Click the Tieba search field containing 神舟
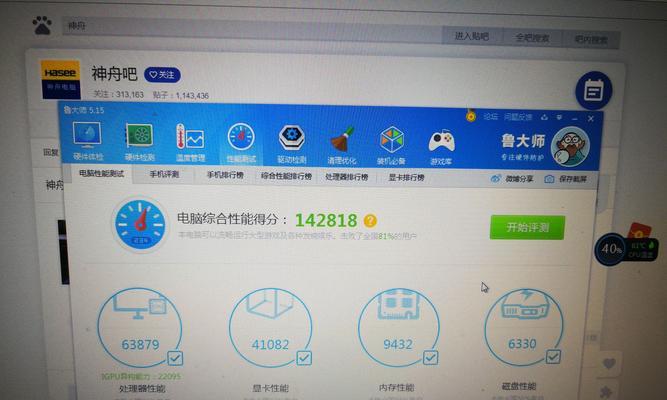This screenshot has height=400, width=667. [252, 29]
